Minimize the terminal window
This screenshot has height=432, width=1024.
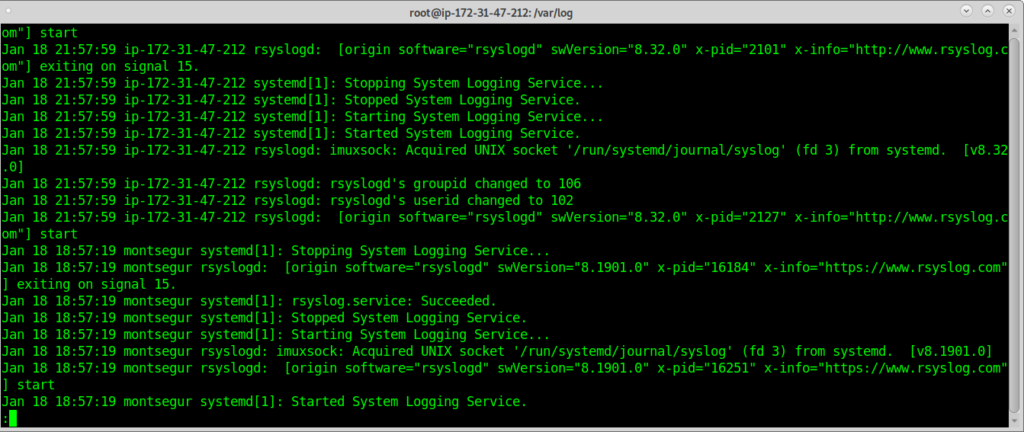(x=966, y=10)
